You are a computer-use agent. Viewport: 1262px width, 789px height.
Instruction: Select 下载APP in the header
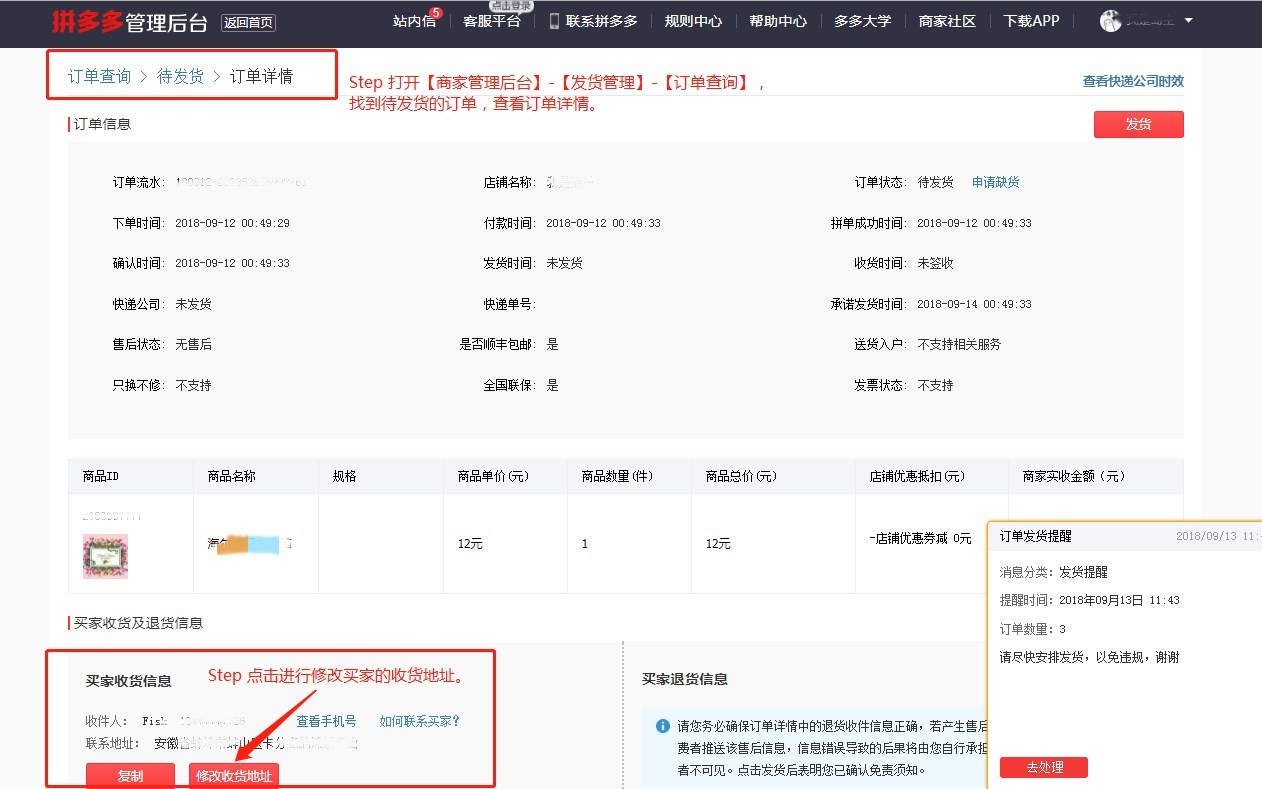pos(1031,21)
